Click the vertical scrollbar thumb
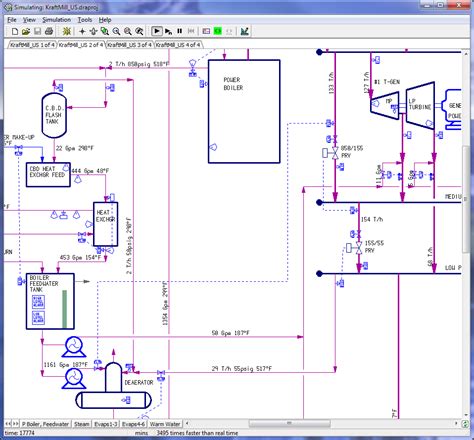This screenshot has height=440, width=474. (x=466, y=199)
